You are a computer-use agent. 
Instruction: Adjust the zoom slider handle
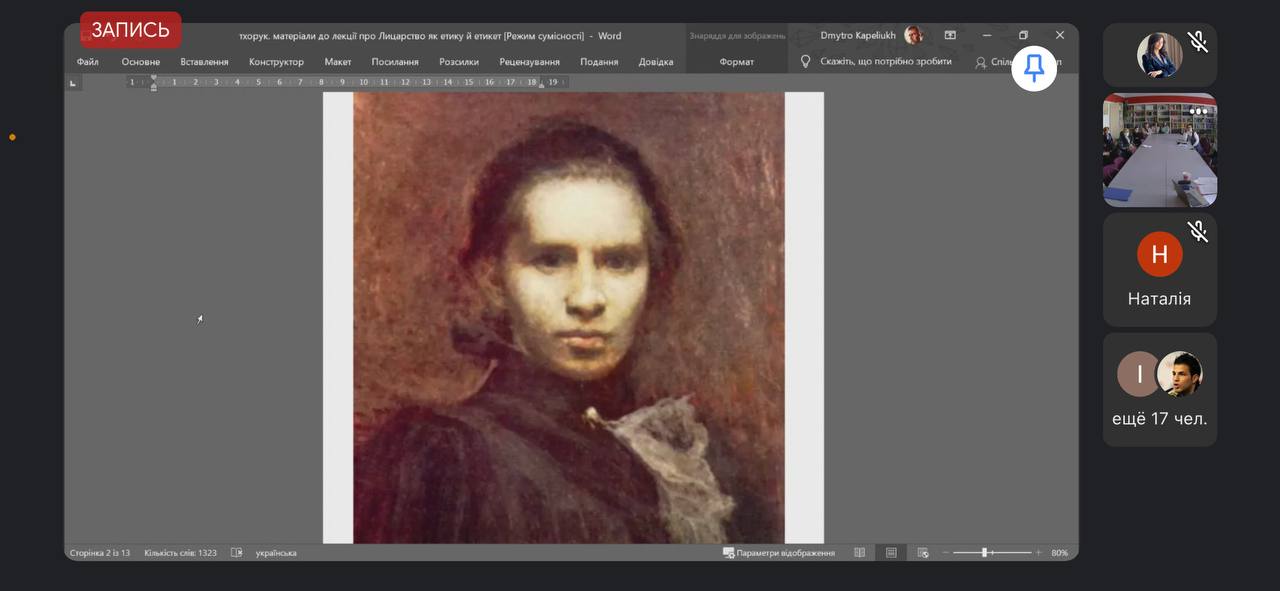(x=985, y=553)
